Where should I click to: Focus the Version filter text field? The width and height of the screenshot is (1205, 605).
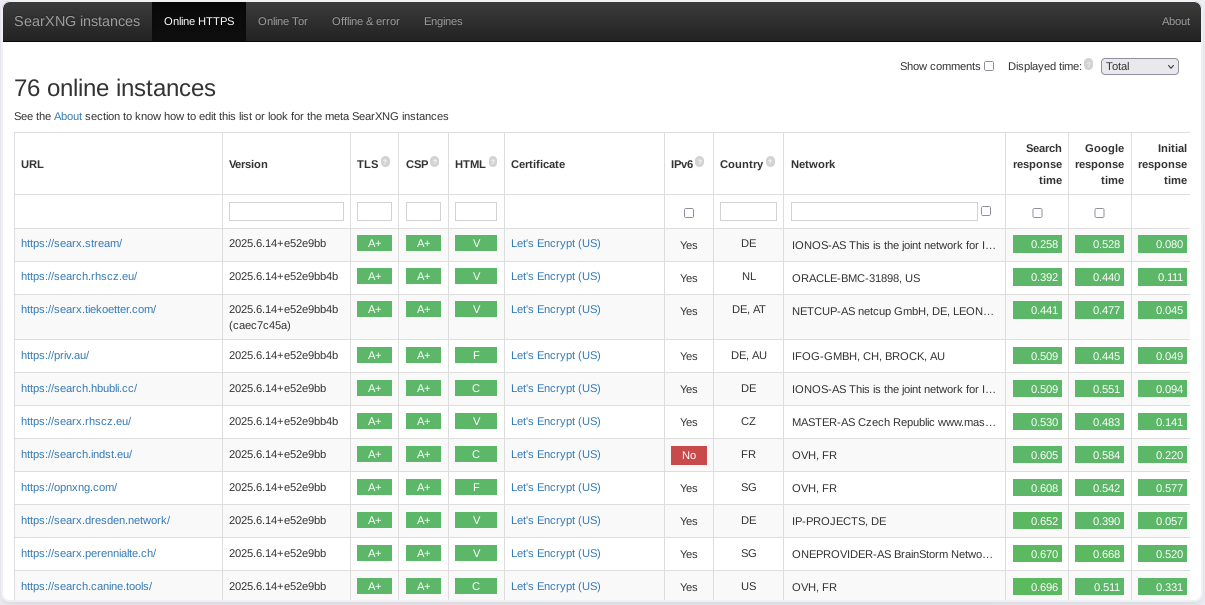coord(286,212)
